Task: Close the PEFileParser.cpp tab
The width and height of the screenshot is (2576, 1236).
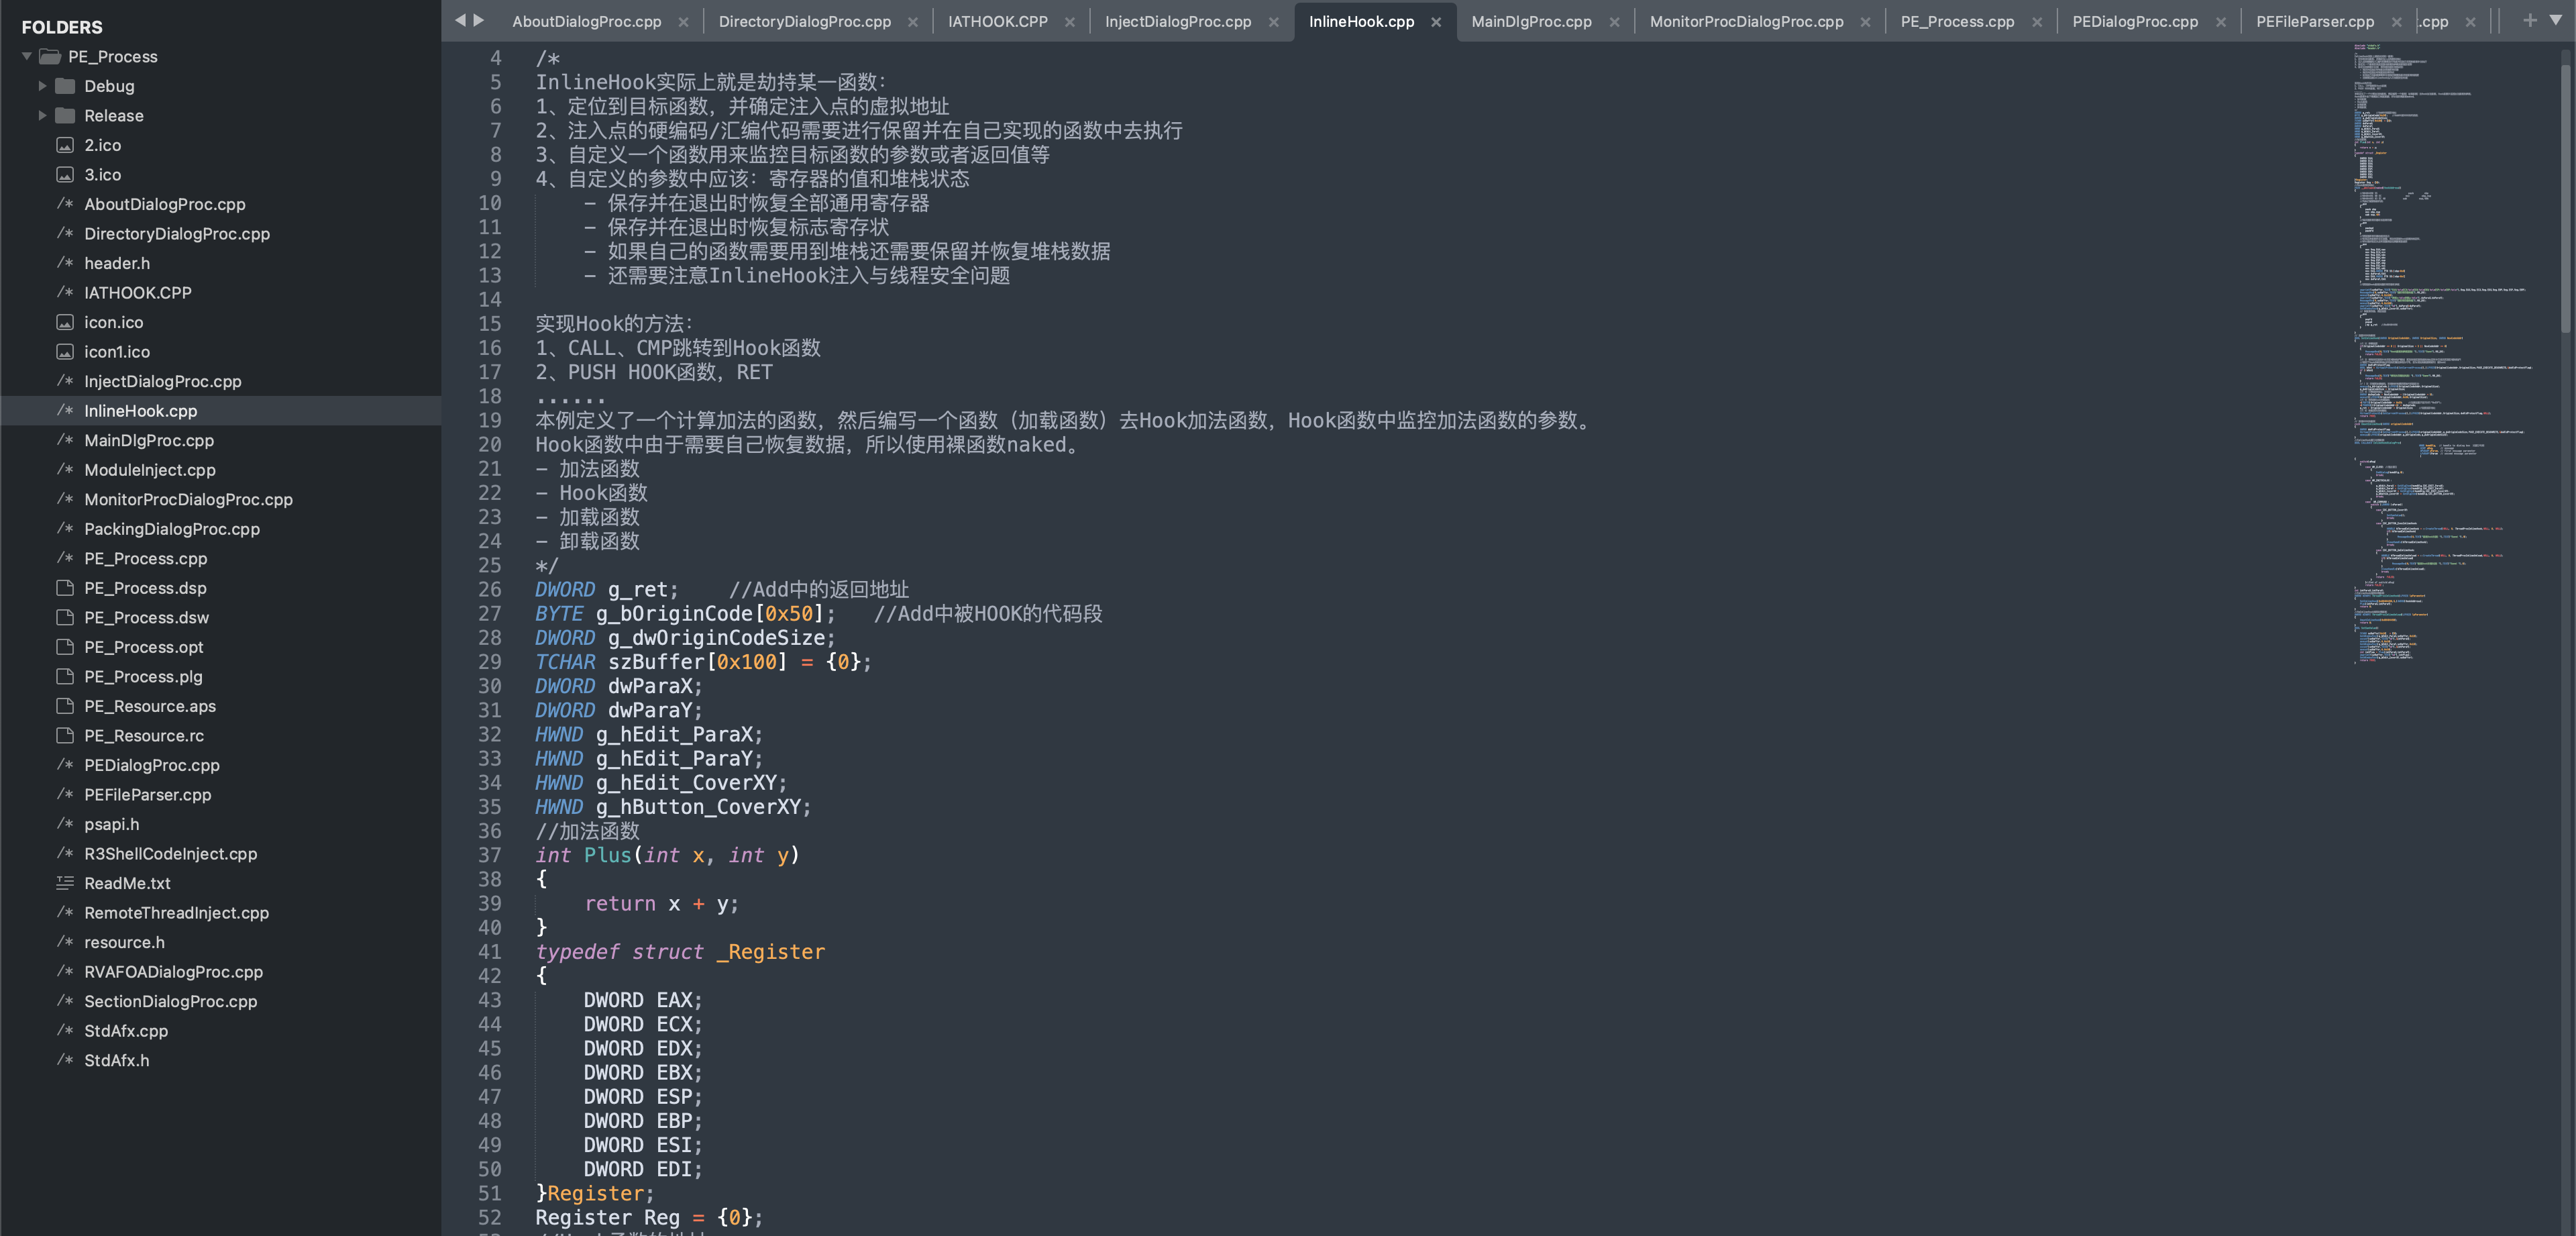Action: 2396,22
